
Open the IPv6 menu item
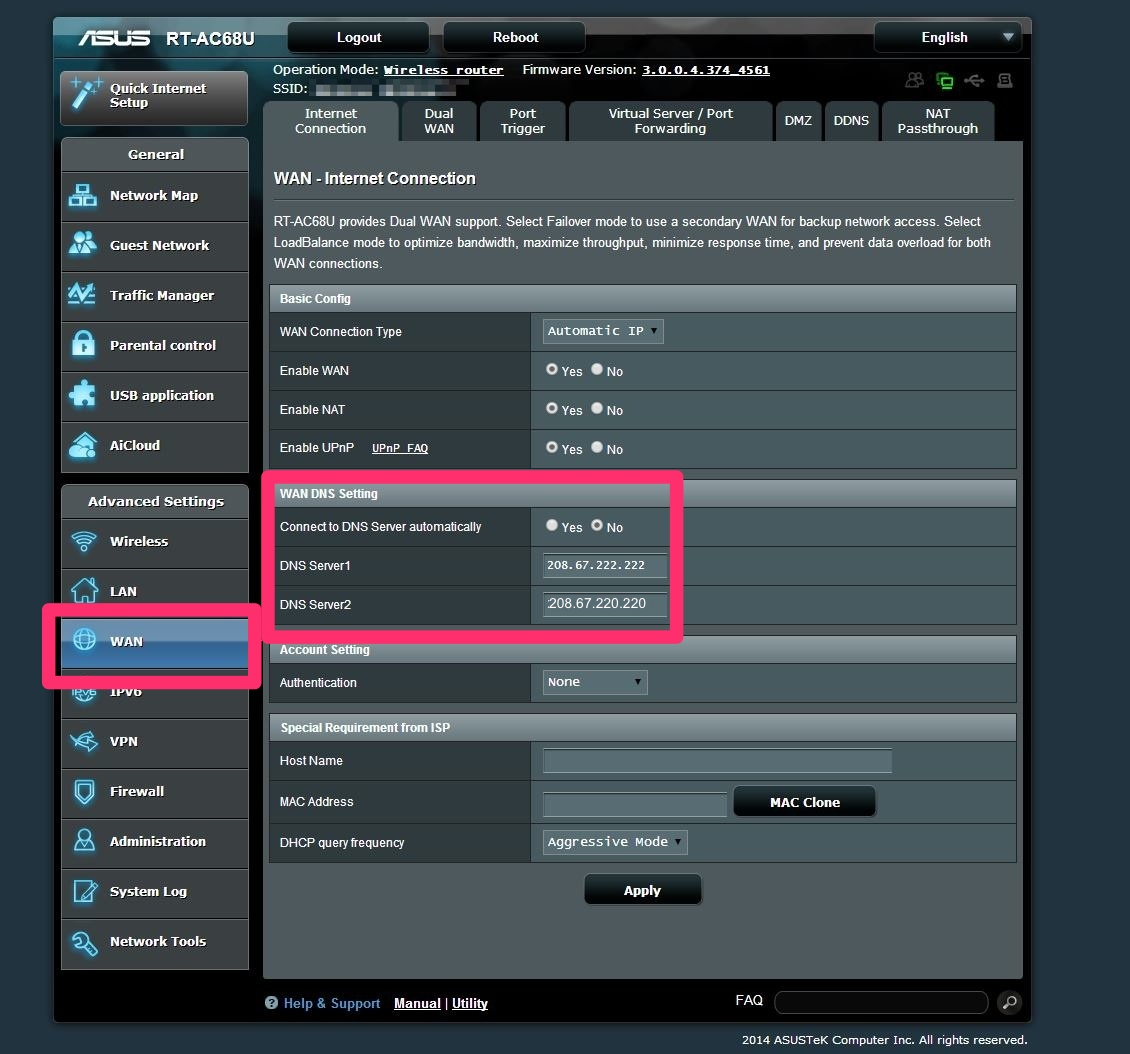click(x=155, y=695)
